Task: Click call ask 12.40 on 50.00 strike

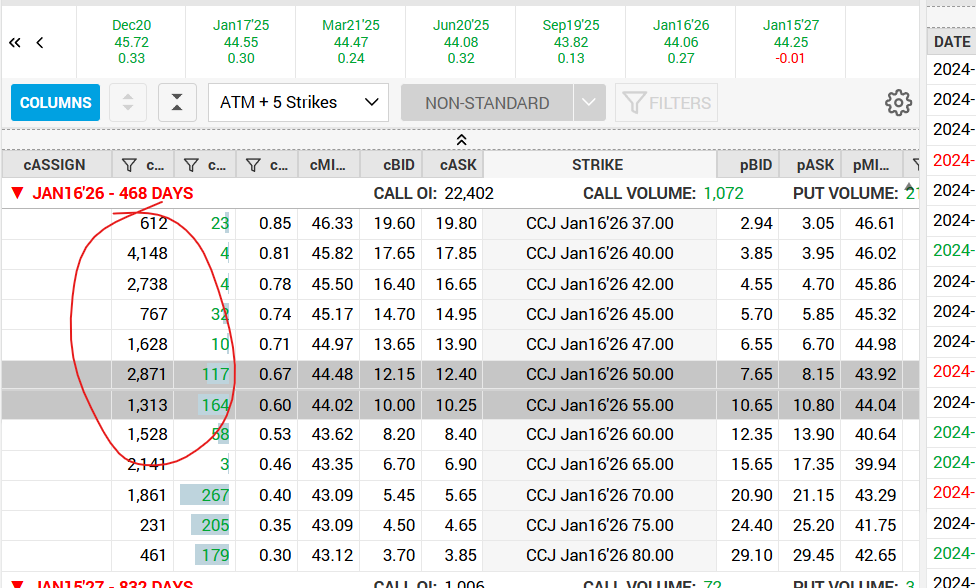Action: (456, 375)
